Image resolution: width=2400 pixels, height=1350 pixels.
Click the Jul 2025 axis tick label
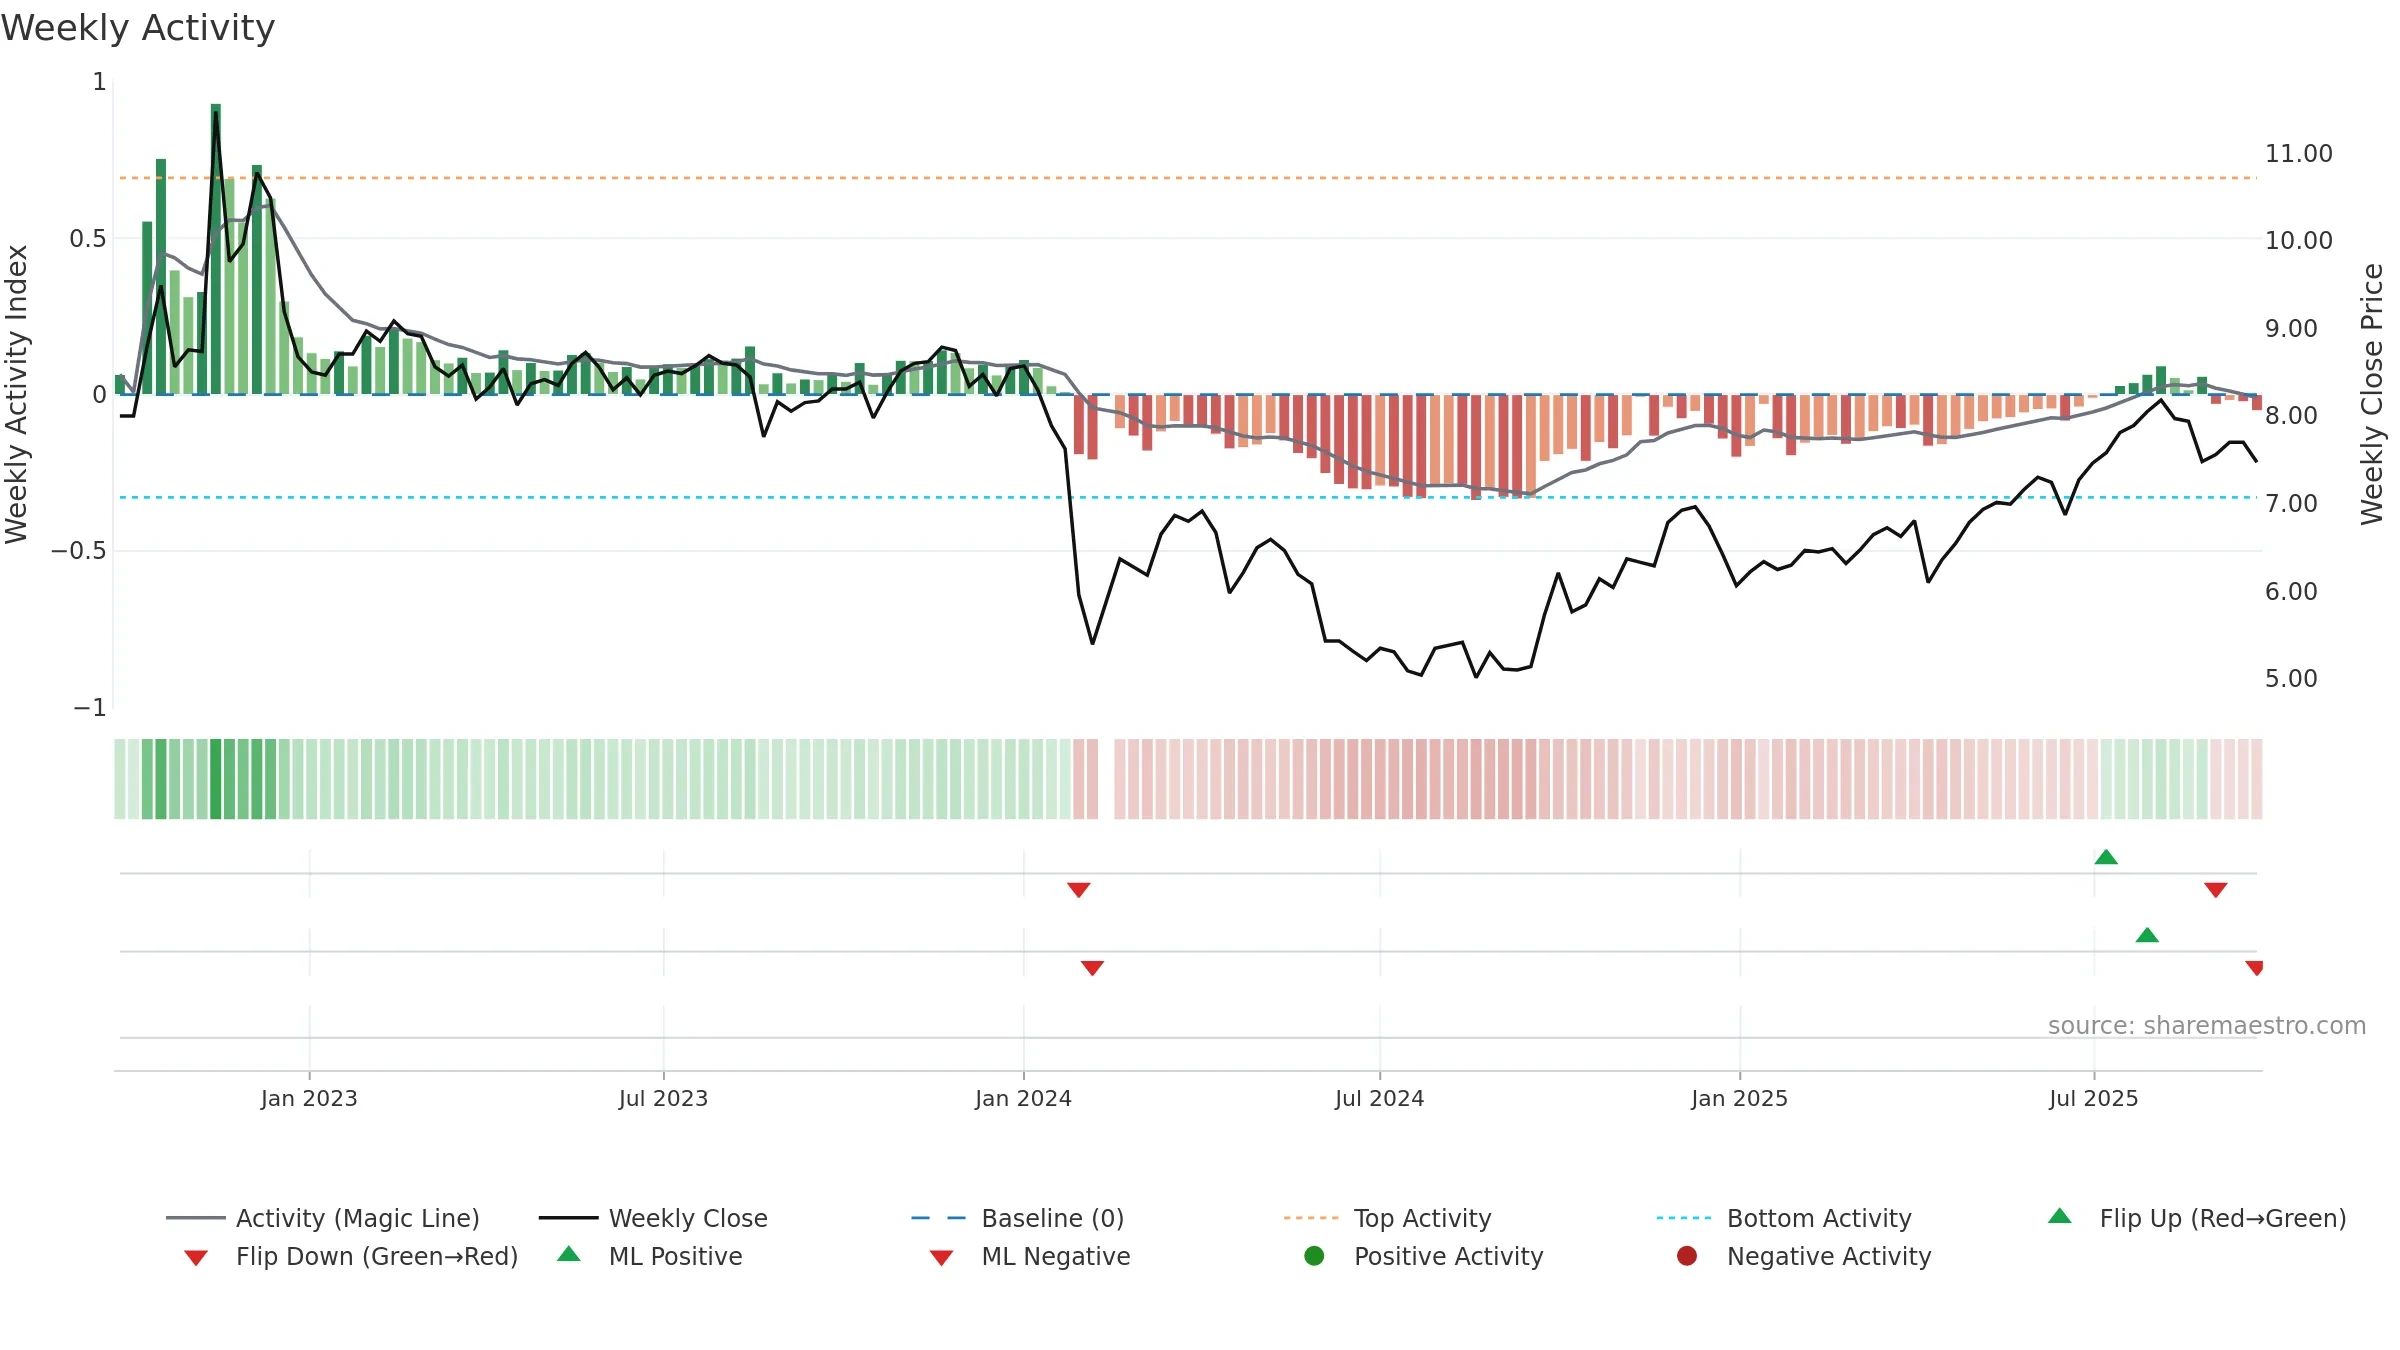click(x=2093, y=1098)
